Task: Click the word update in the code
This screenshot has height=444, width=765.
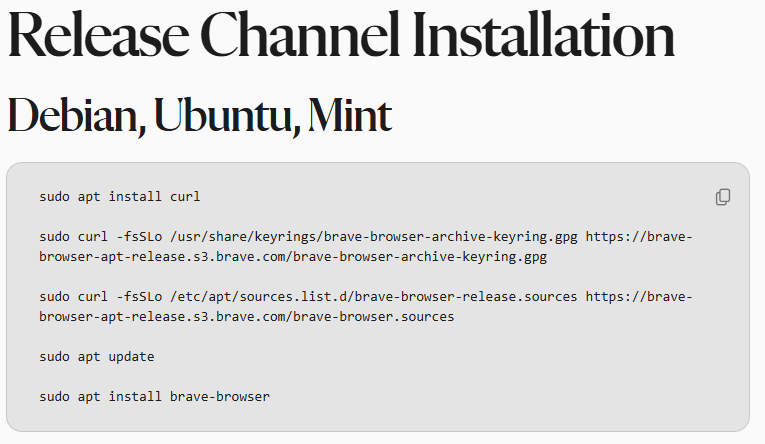Action: pyautogui.click(x=132, y=357)
